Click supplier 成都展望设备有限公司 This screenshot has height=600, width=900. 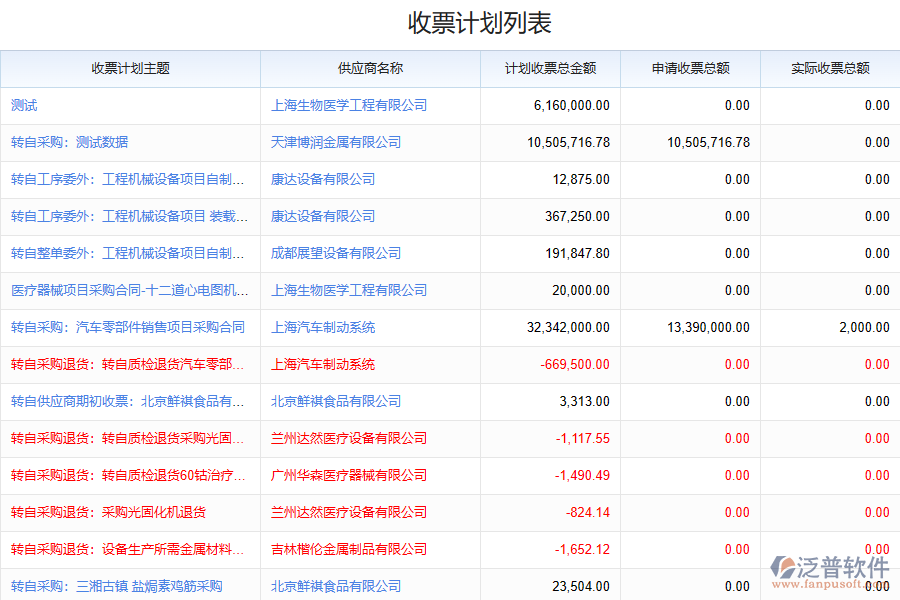pos(336,253)
